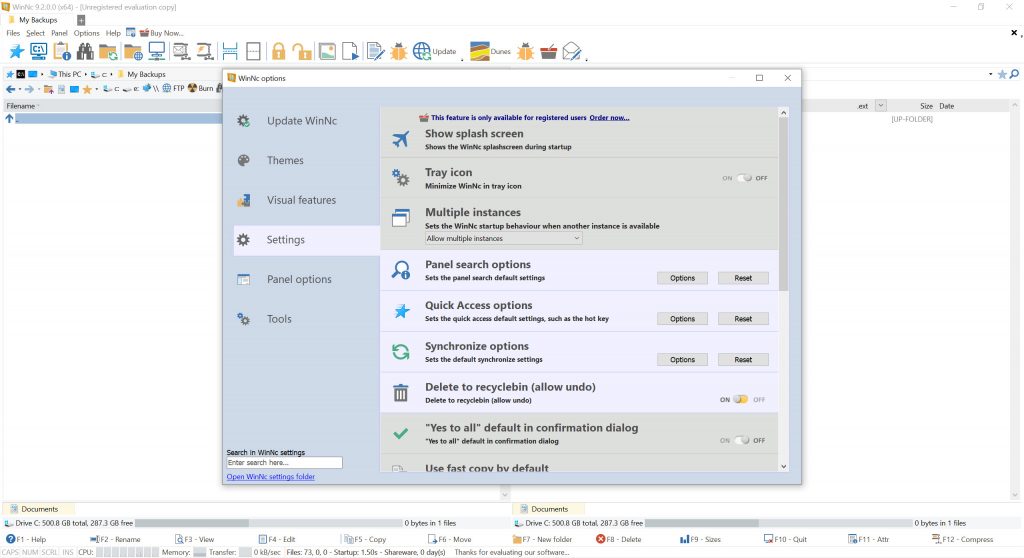
Task: Click the document edit pencil icon
Action: [x=376, y=52]
